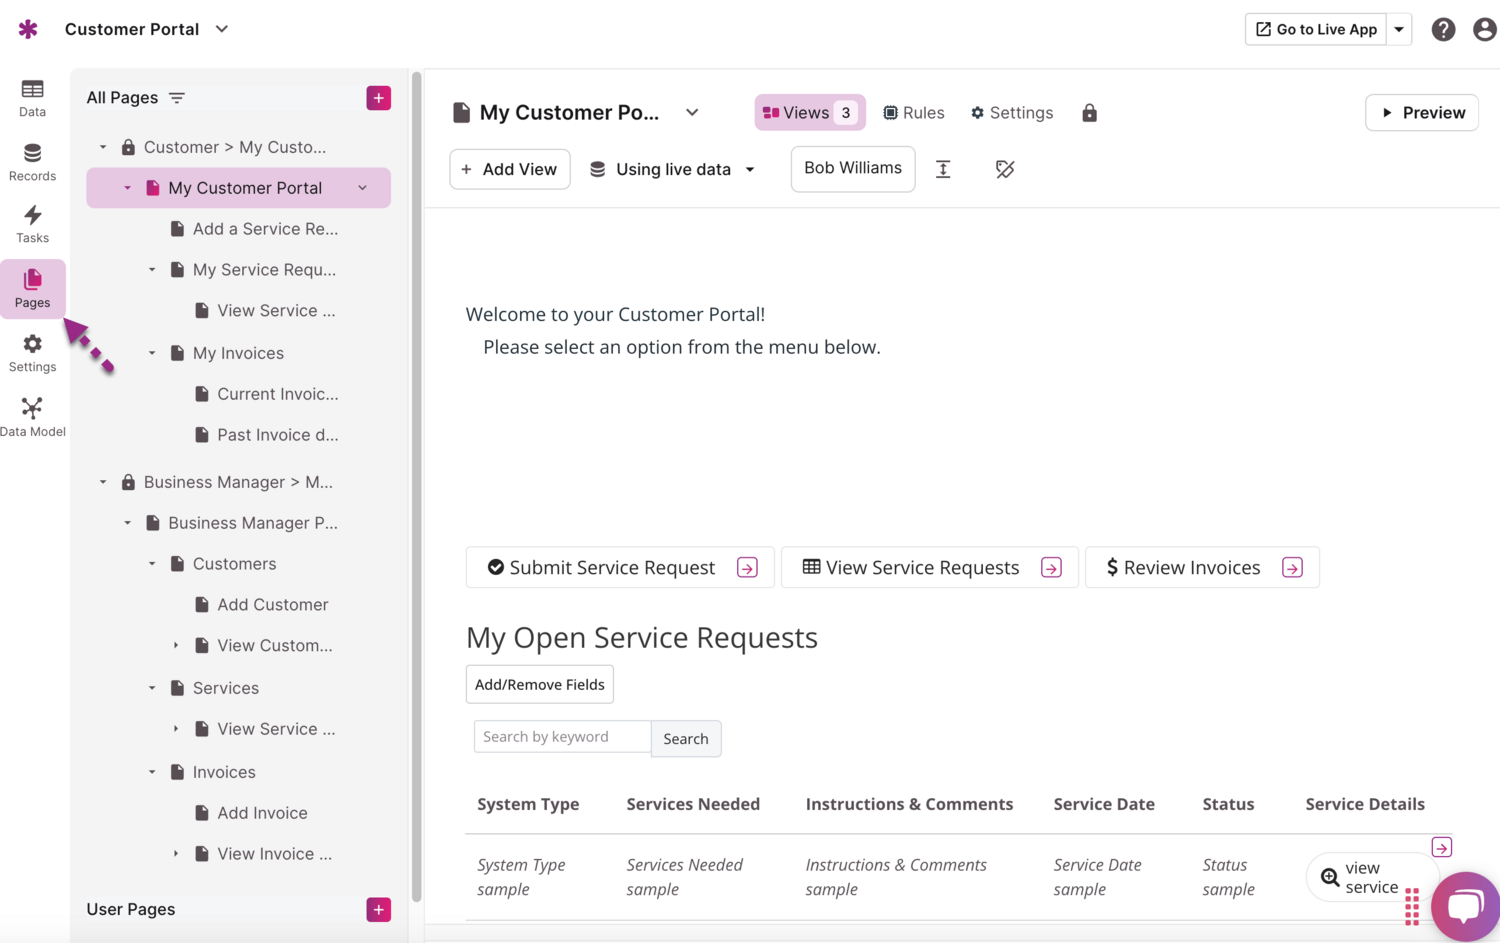Expand the View Custom... page tree node
Image resolution: width=1500 pixels, height=943 pixels.
[176, 646]
